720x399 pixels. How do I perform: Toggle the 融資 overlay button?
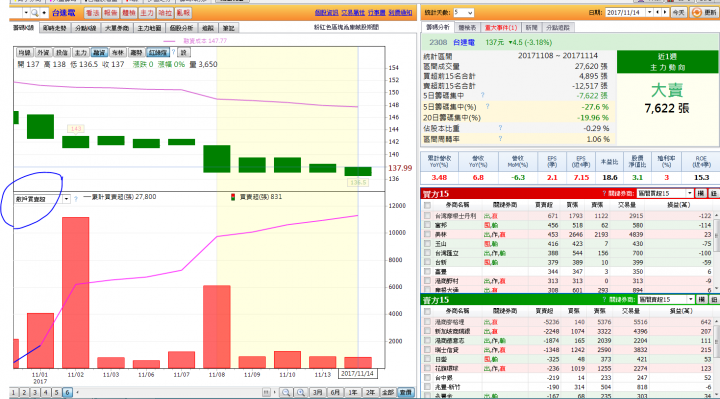(x=99, y=52)
